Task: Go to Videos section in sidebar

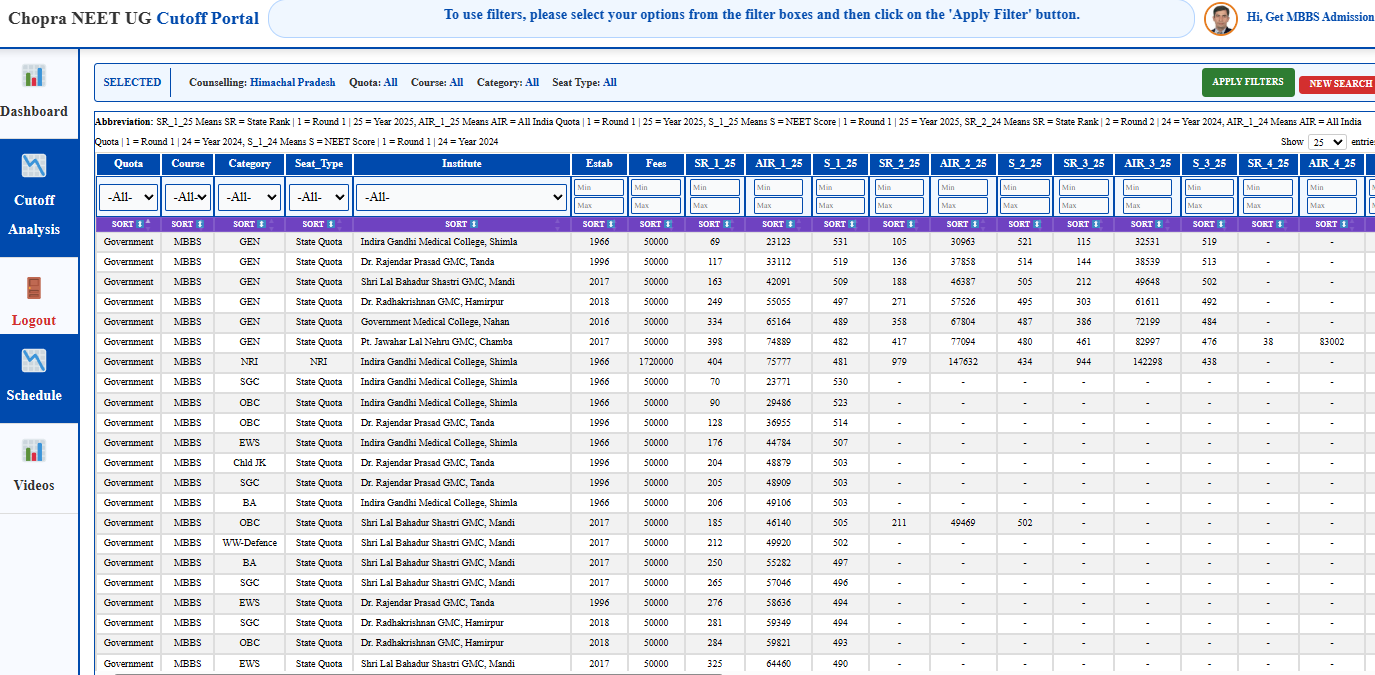Action: (x=34, y=485)
